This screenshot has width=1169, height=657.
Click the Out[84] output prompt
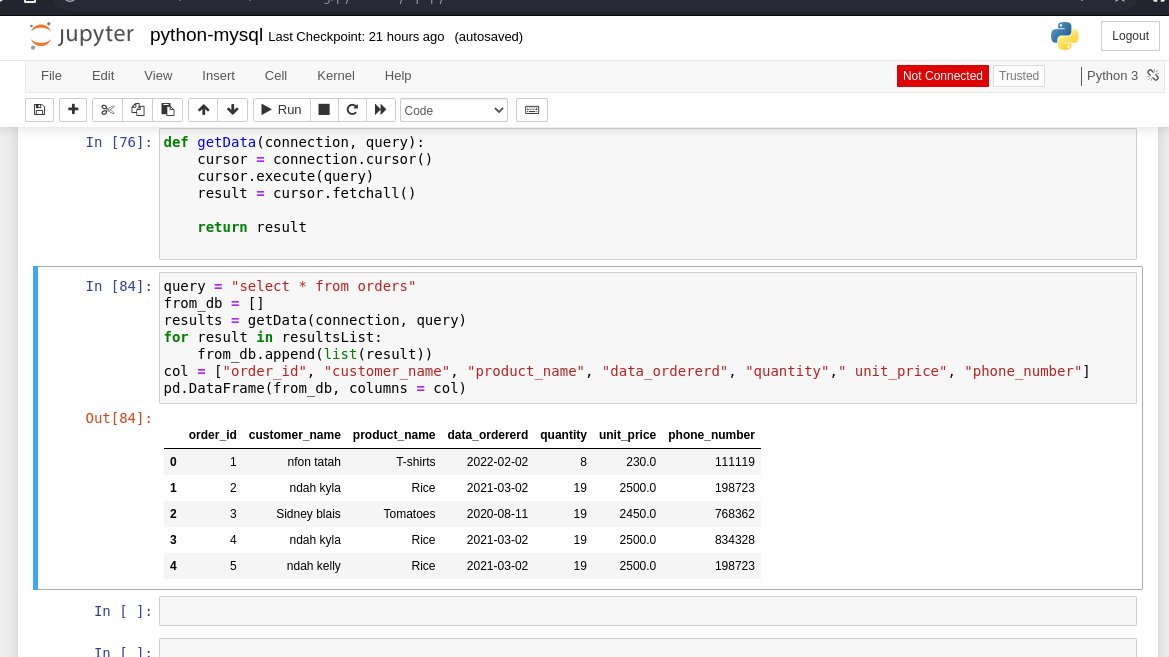tap(119, 418)
